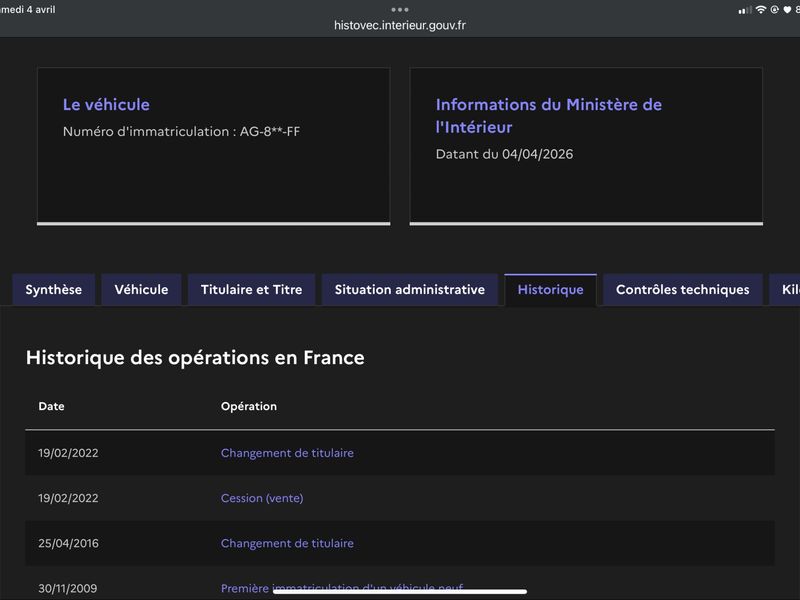The width and height of the screenshot is (800, 600).
Task: Click Changement de titulaire dated 25/04/2016
Action: click(287, 543)
